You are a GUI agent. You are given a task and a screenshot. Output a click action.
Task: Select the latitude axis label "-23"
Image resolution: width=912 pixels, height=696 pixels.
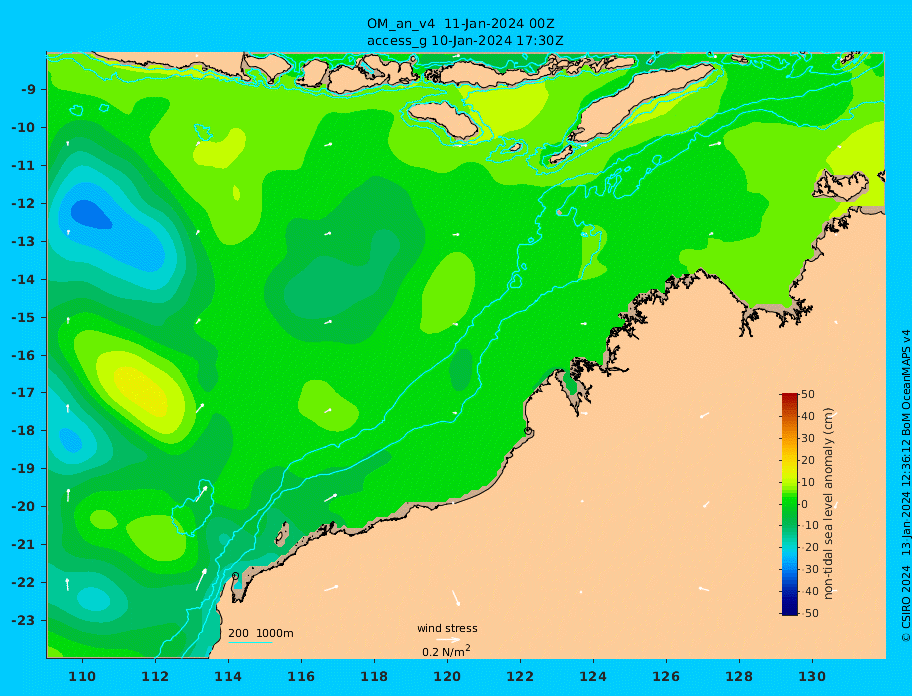tap(24, 620)
